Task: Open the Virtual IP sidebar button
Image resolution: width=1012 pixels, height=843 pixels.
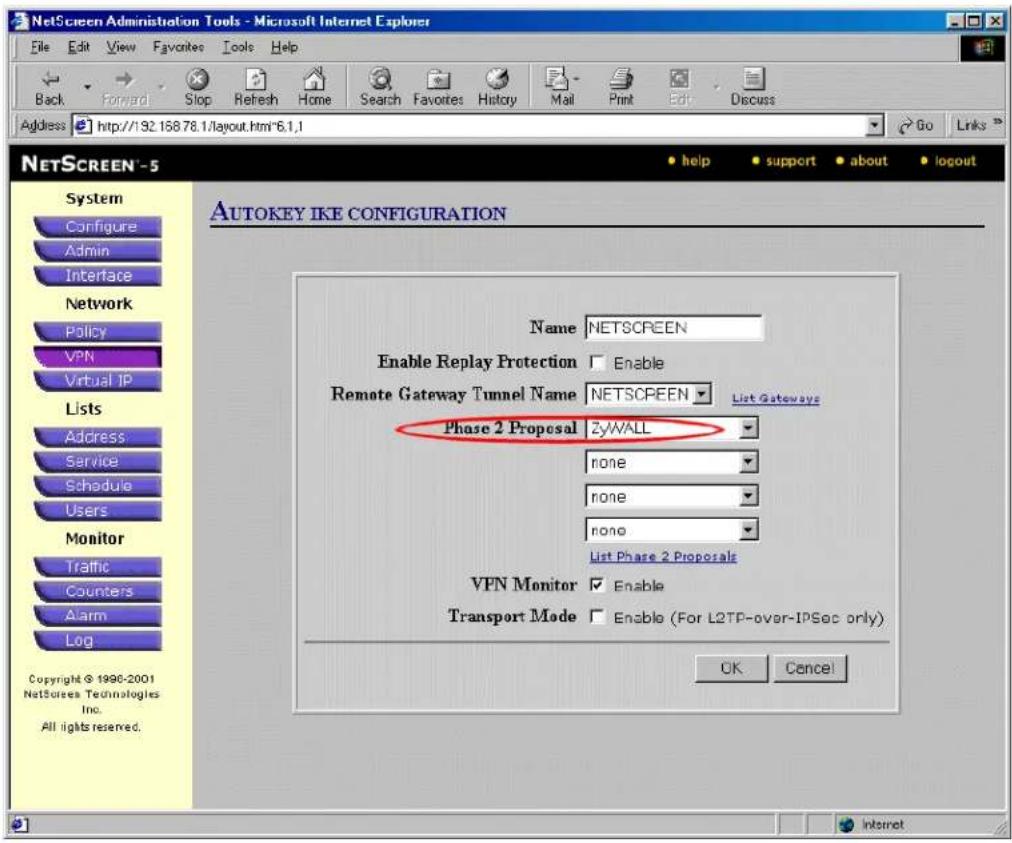Action: [98, 381]
